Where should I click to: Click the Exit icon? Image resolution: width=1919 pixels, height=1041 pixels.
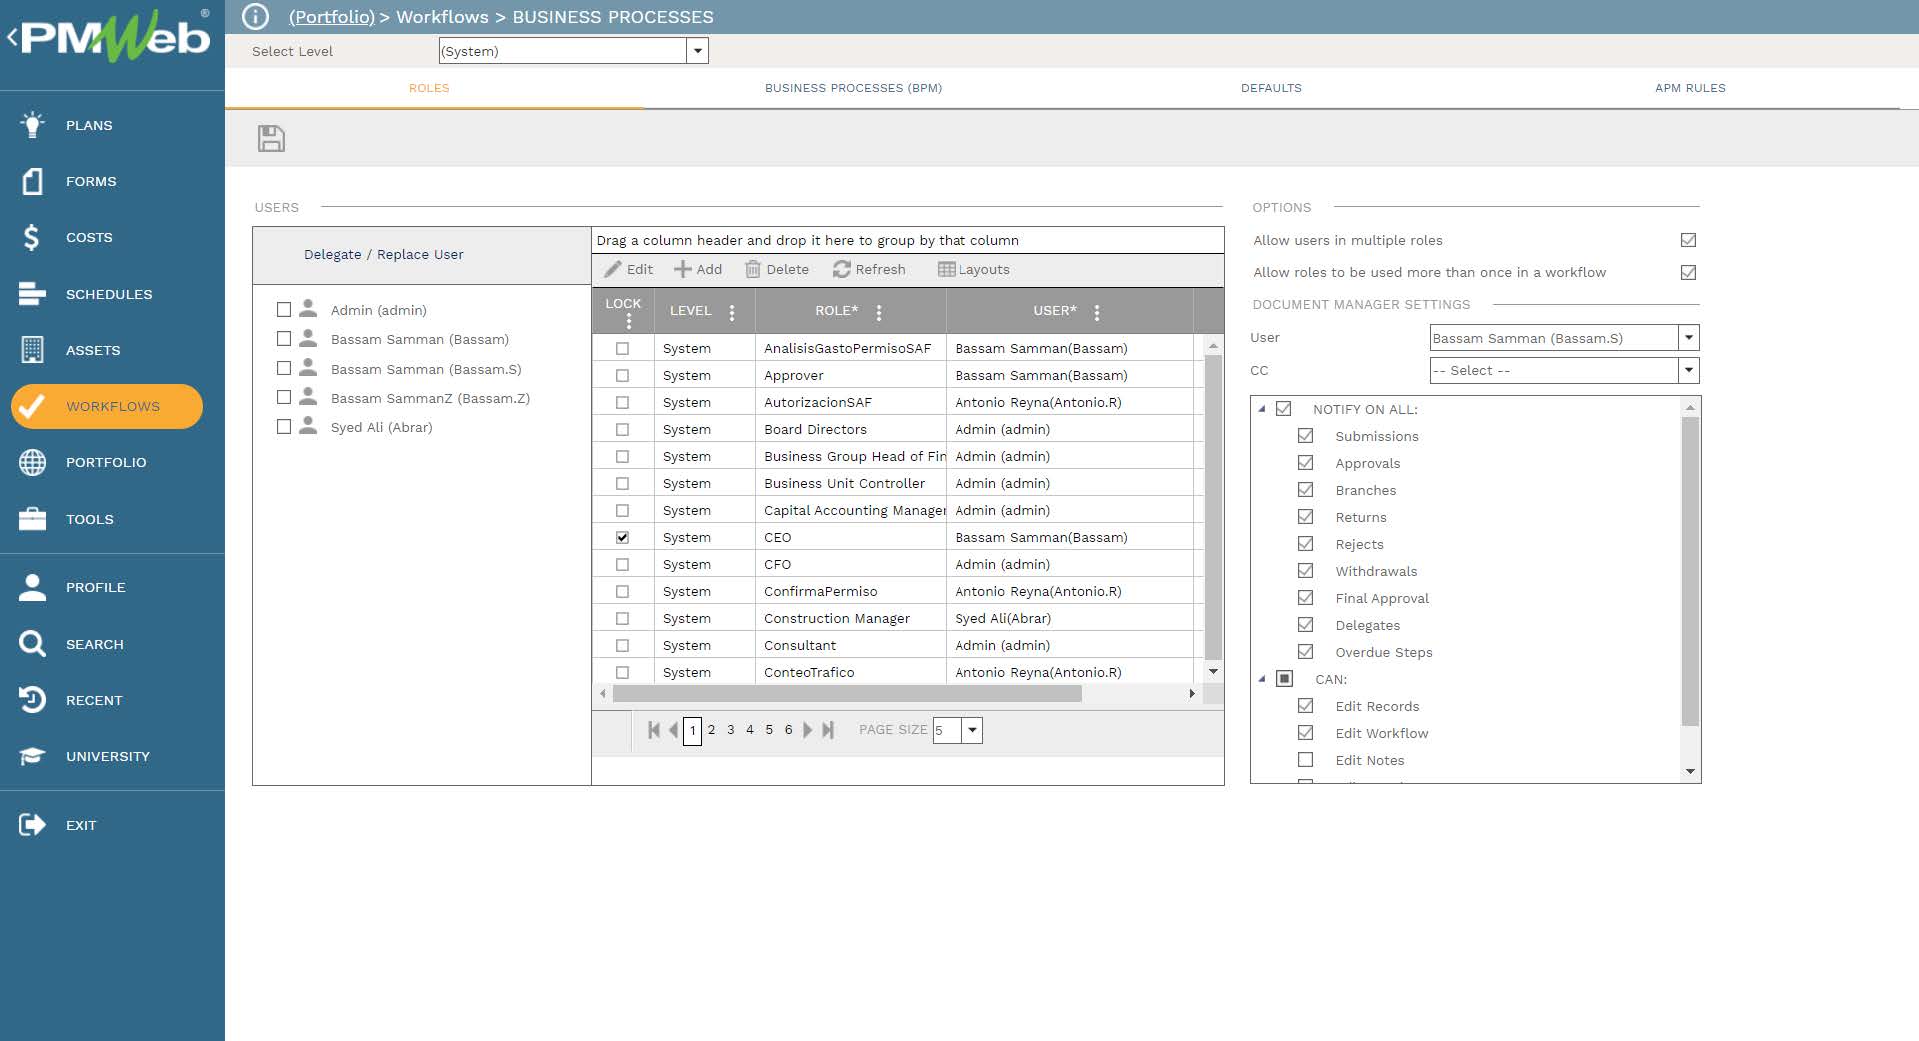pos(32,825)
